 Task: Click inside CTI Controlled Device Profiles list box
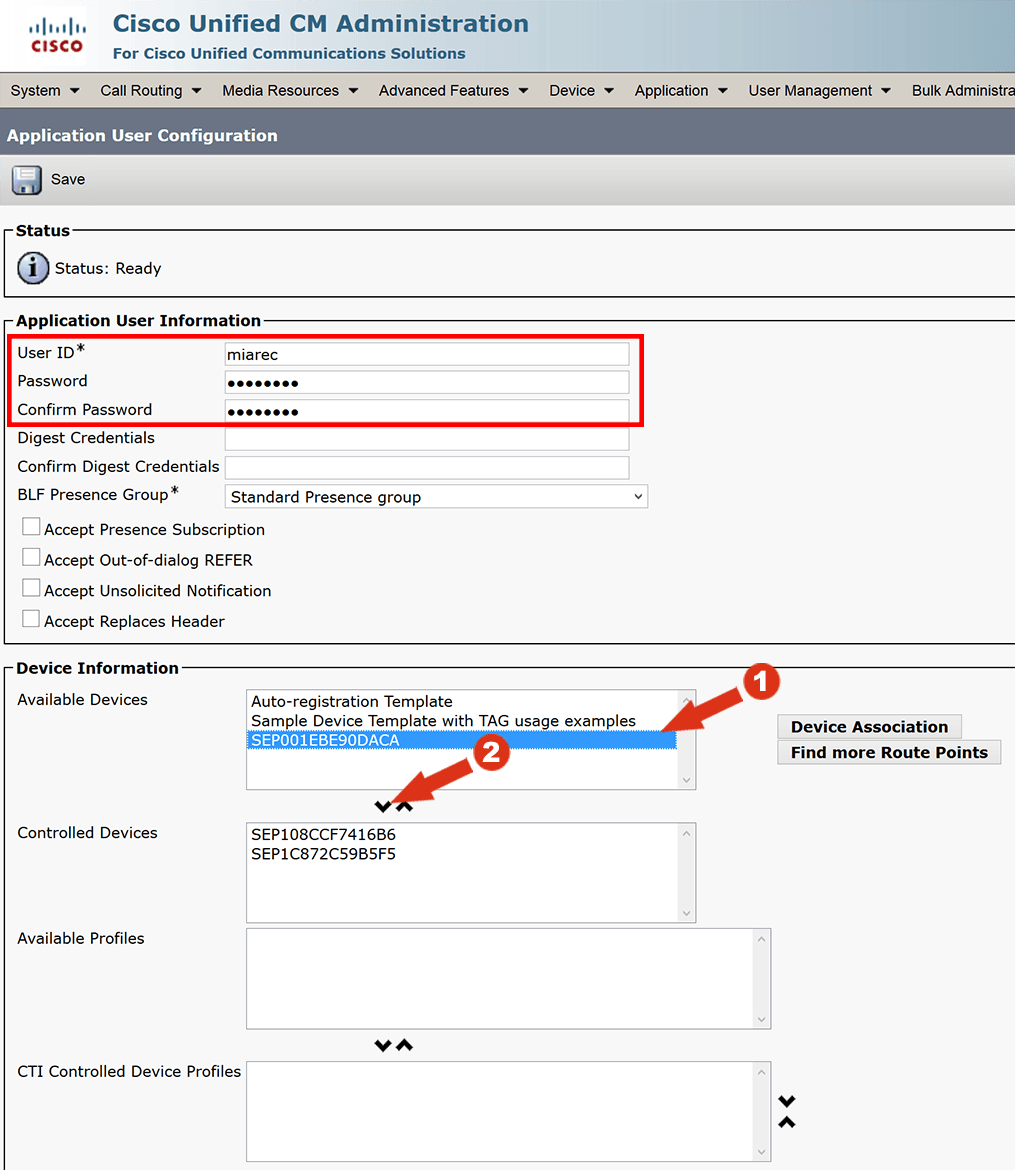point(508,1112)
